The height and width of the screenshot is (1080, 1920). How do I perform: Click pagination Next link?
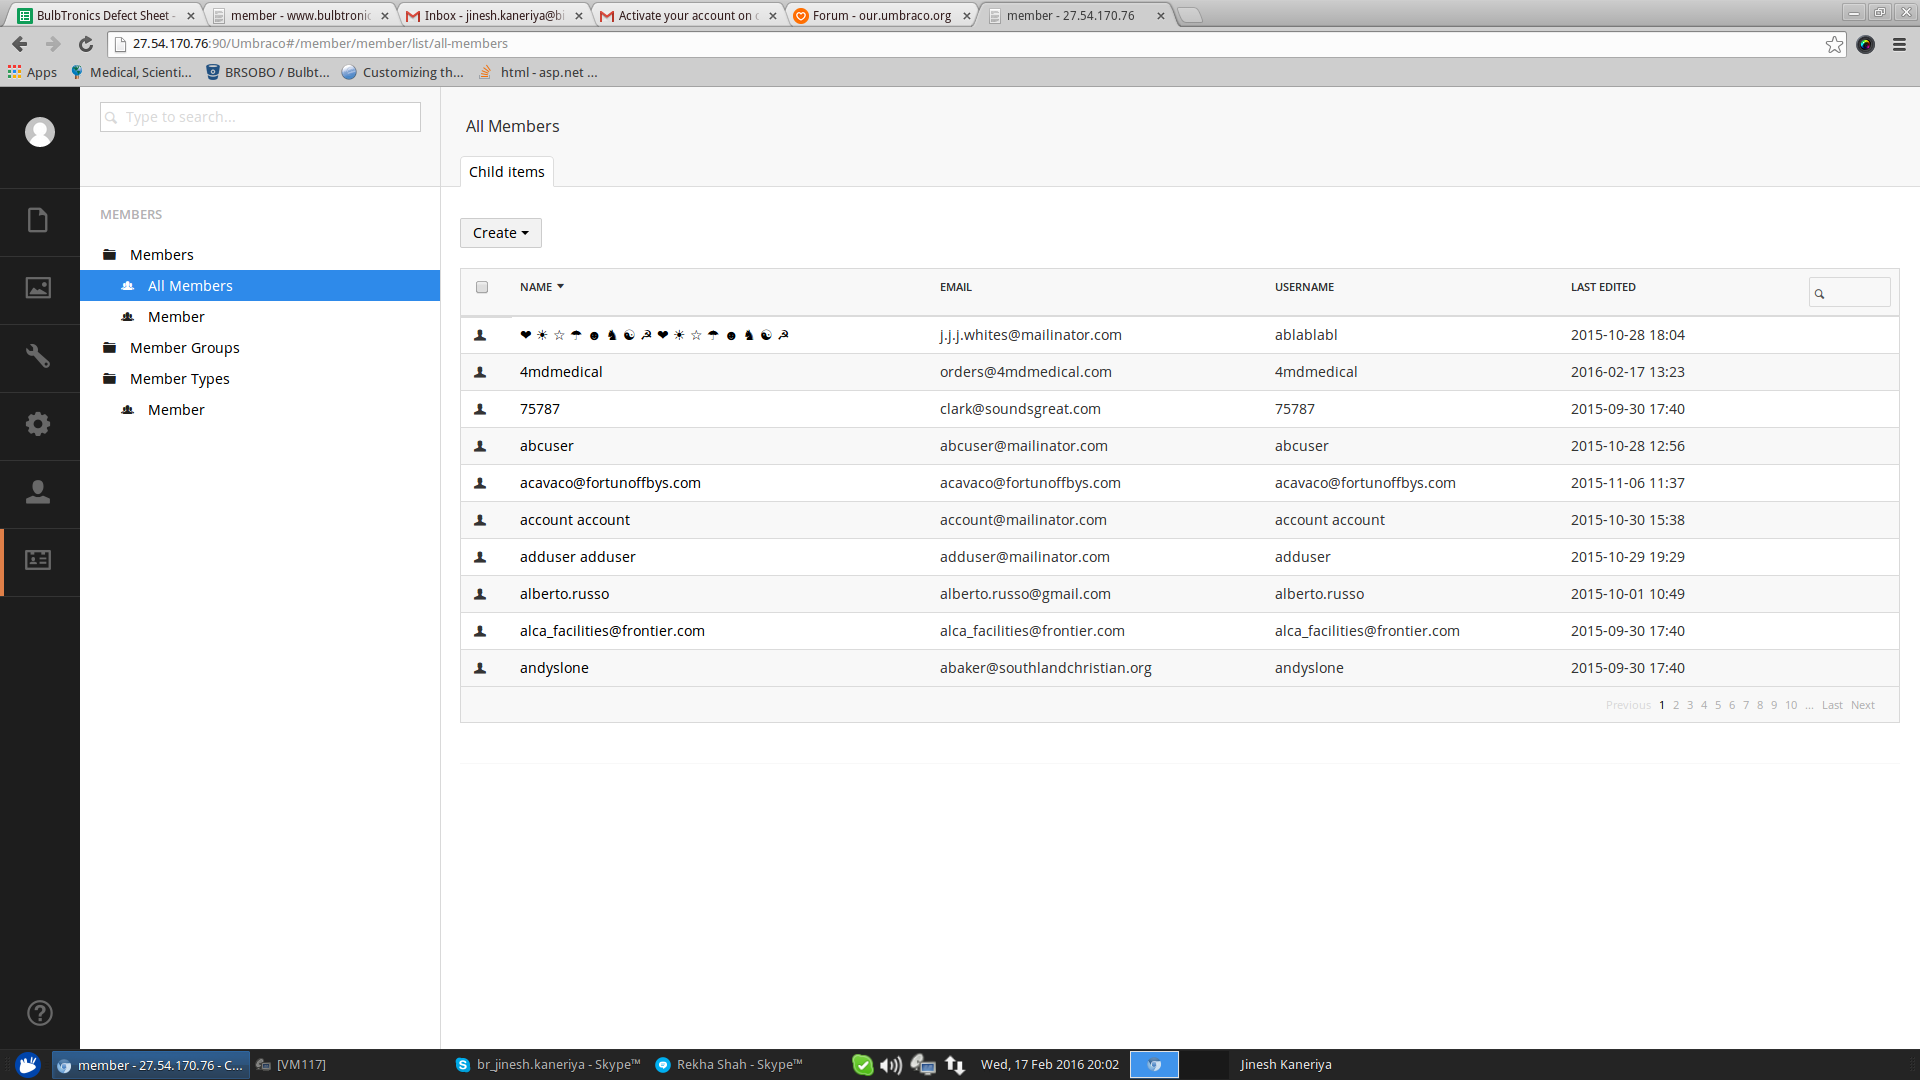[1863, 705]
